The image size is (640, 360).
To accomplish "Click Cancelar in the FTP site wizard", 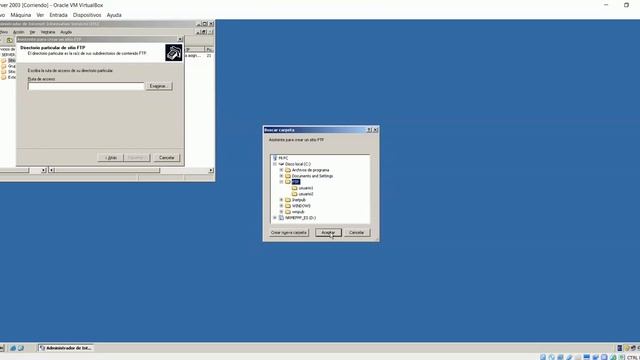I will coord(167,158).
